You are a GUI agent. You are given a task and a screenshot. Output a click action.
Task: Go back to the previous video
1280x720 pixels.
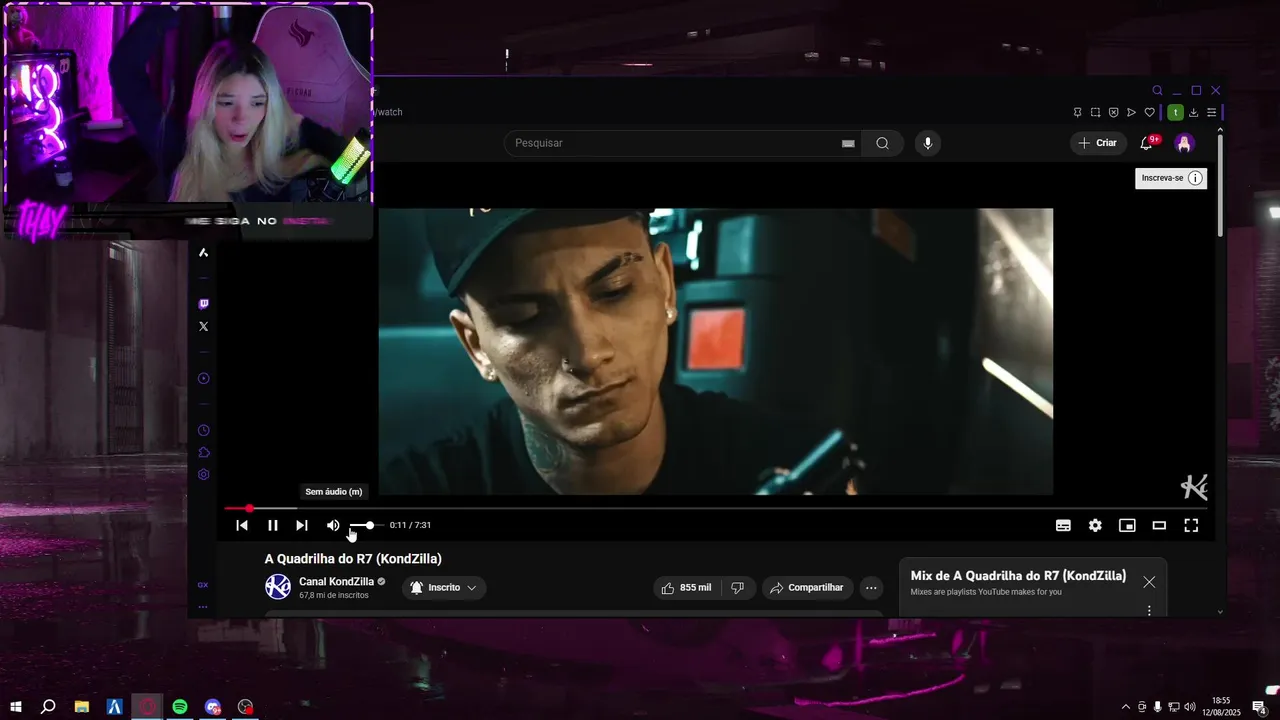pyautogui.click(x=242, y=525)
